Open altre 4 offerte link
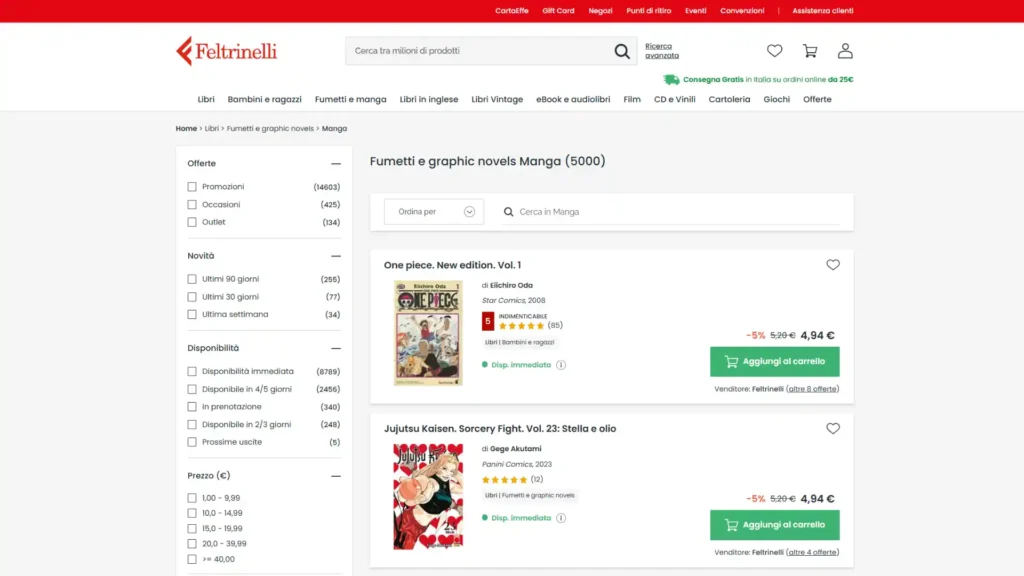 pos(812,552)
